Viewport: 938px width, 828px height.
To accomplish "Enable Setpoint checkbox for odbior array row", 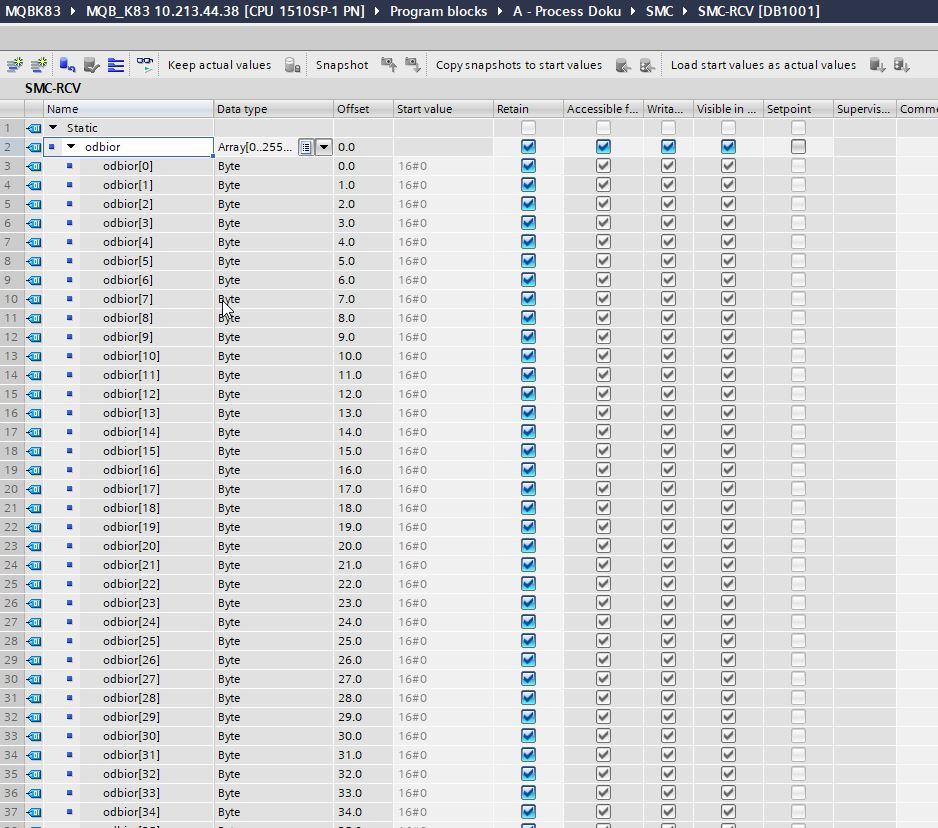I will pyautogui.click(x=798, y=147).
